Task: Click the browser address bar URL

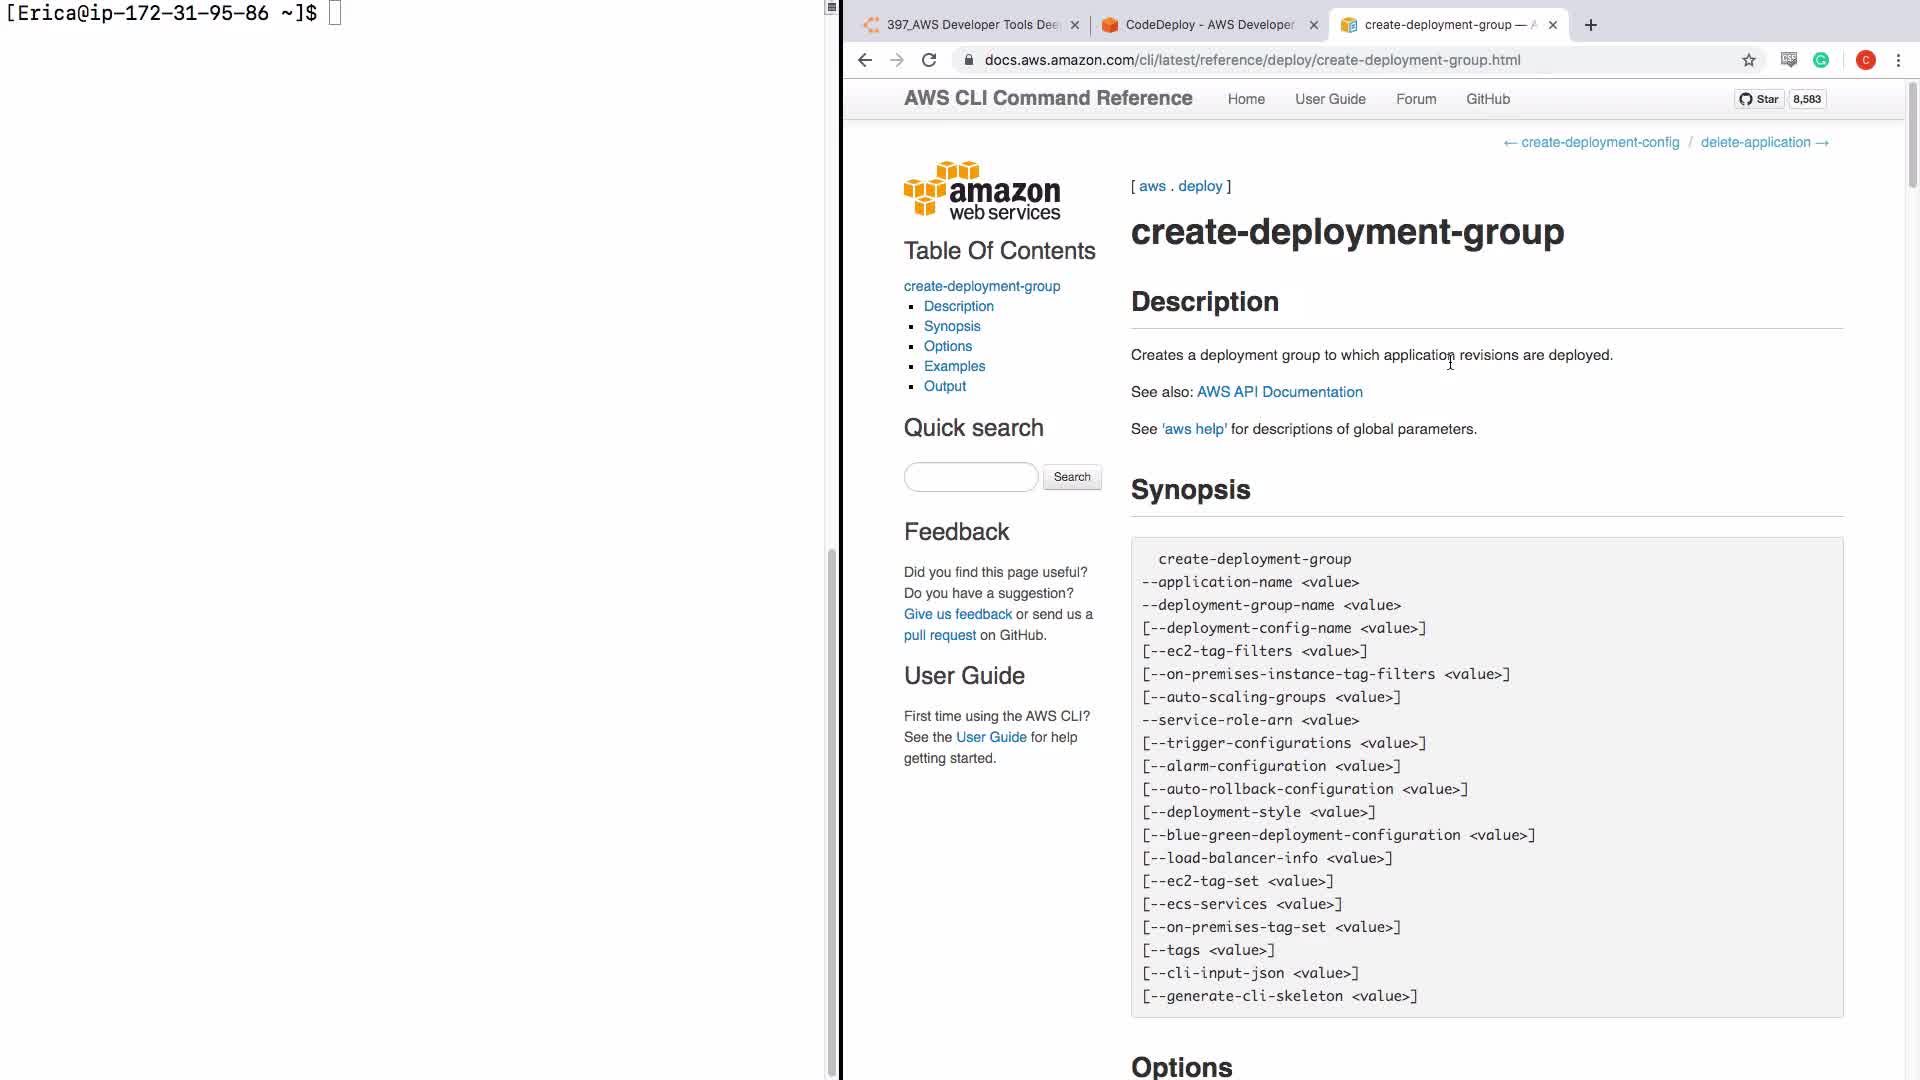Action: click(x=1252, y=60)
